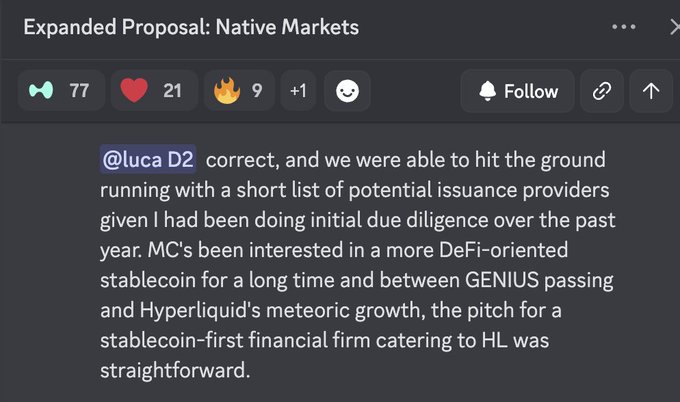This screenshot has height=402, width=680.
Task: Toggle the fire reaction pill
Action: [x=238, y=91]
